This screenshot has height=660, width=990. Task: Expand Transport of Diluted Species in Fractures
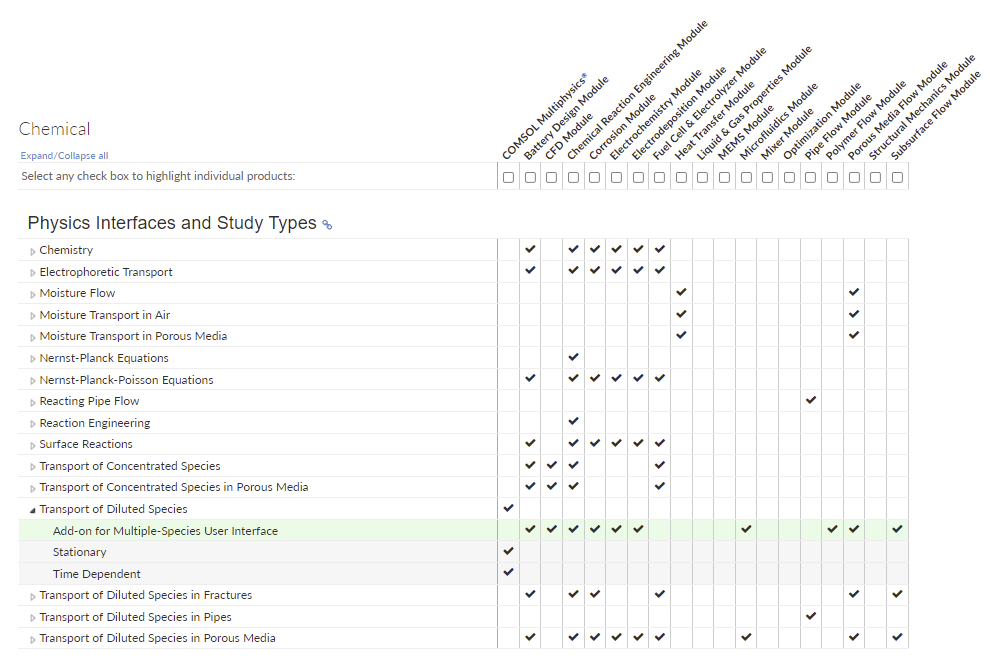(x=33, y=596)
